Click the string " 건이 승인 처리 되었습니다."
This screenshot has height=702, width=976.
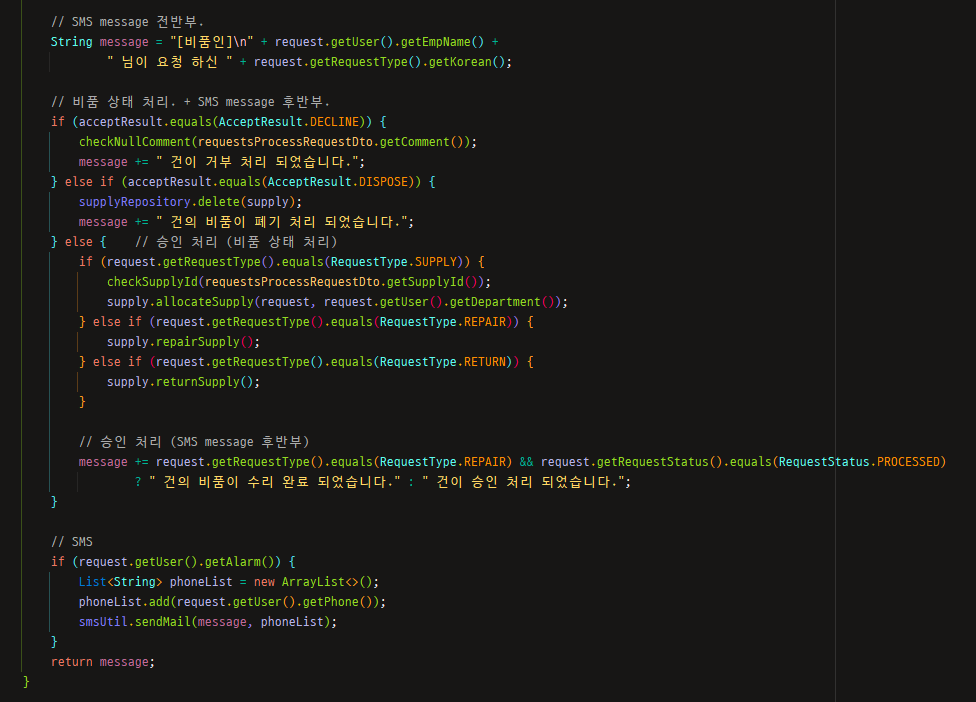pos(523,482)
